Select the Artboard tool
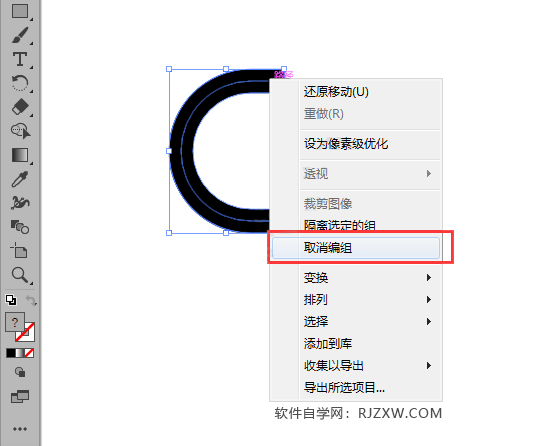560x446 pixels. pos(20,250)
